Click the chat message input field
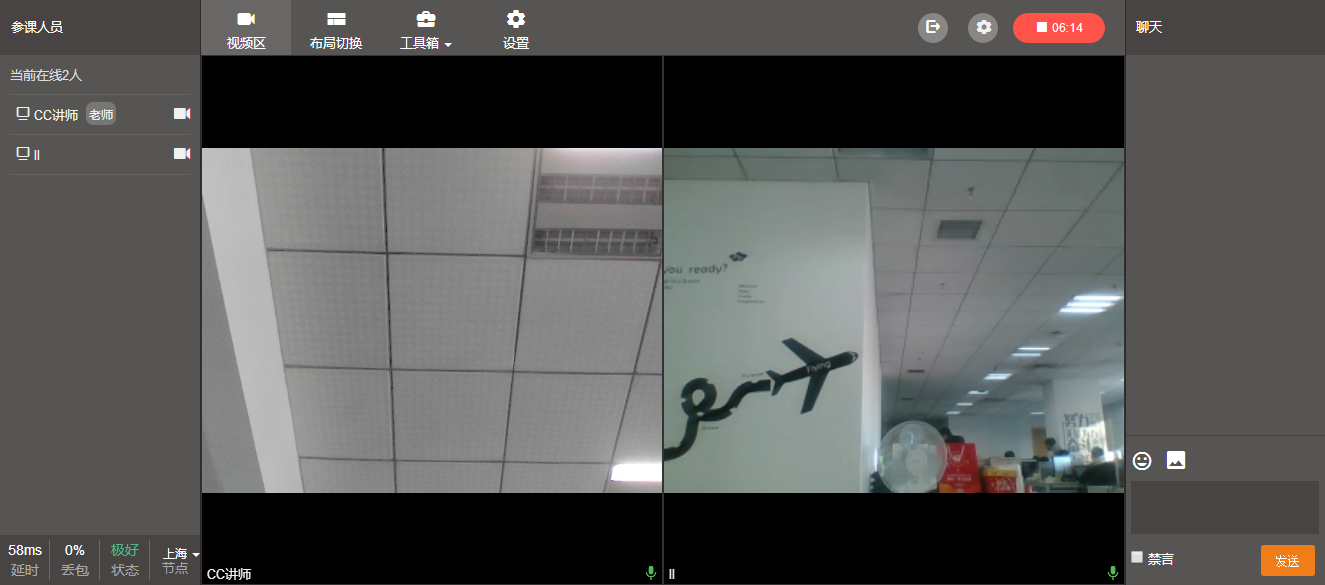The height and width of the screenshot is (585, 1325). (1224, 507)
